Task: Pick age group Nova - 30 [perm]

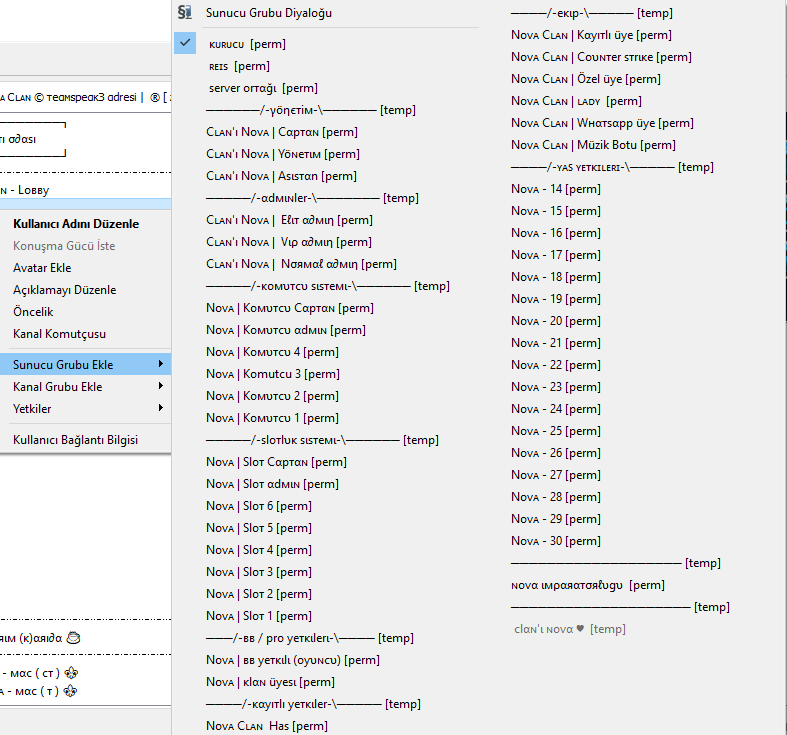Action: pos(556,541)
